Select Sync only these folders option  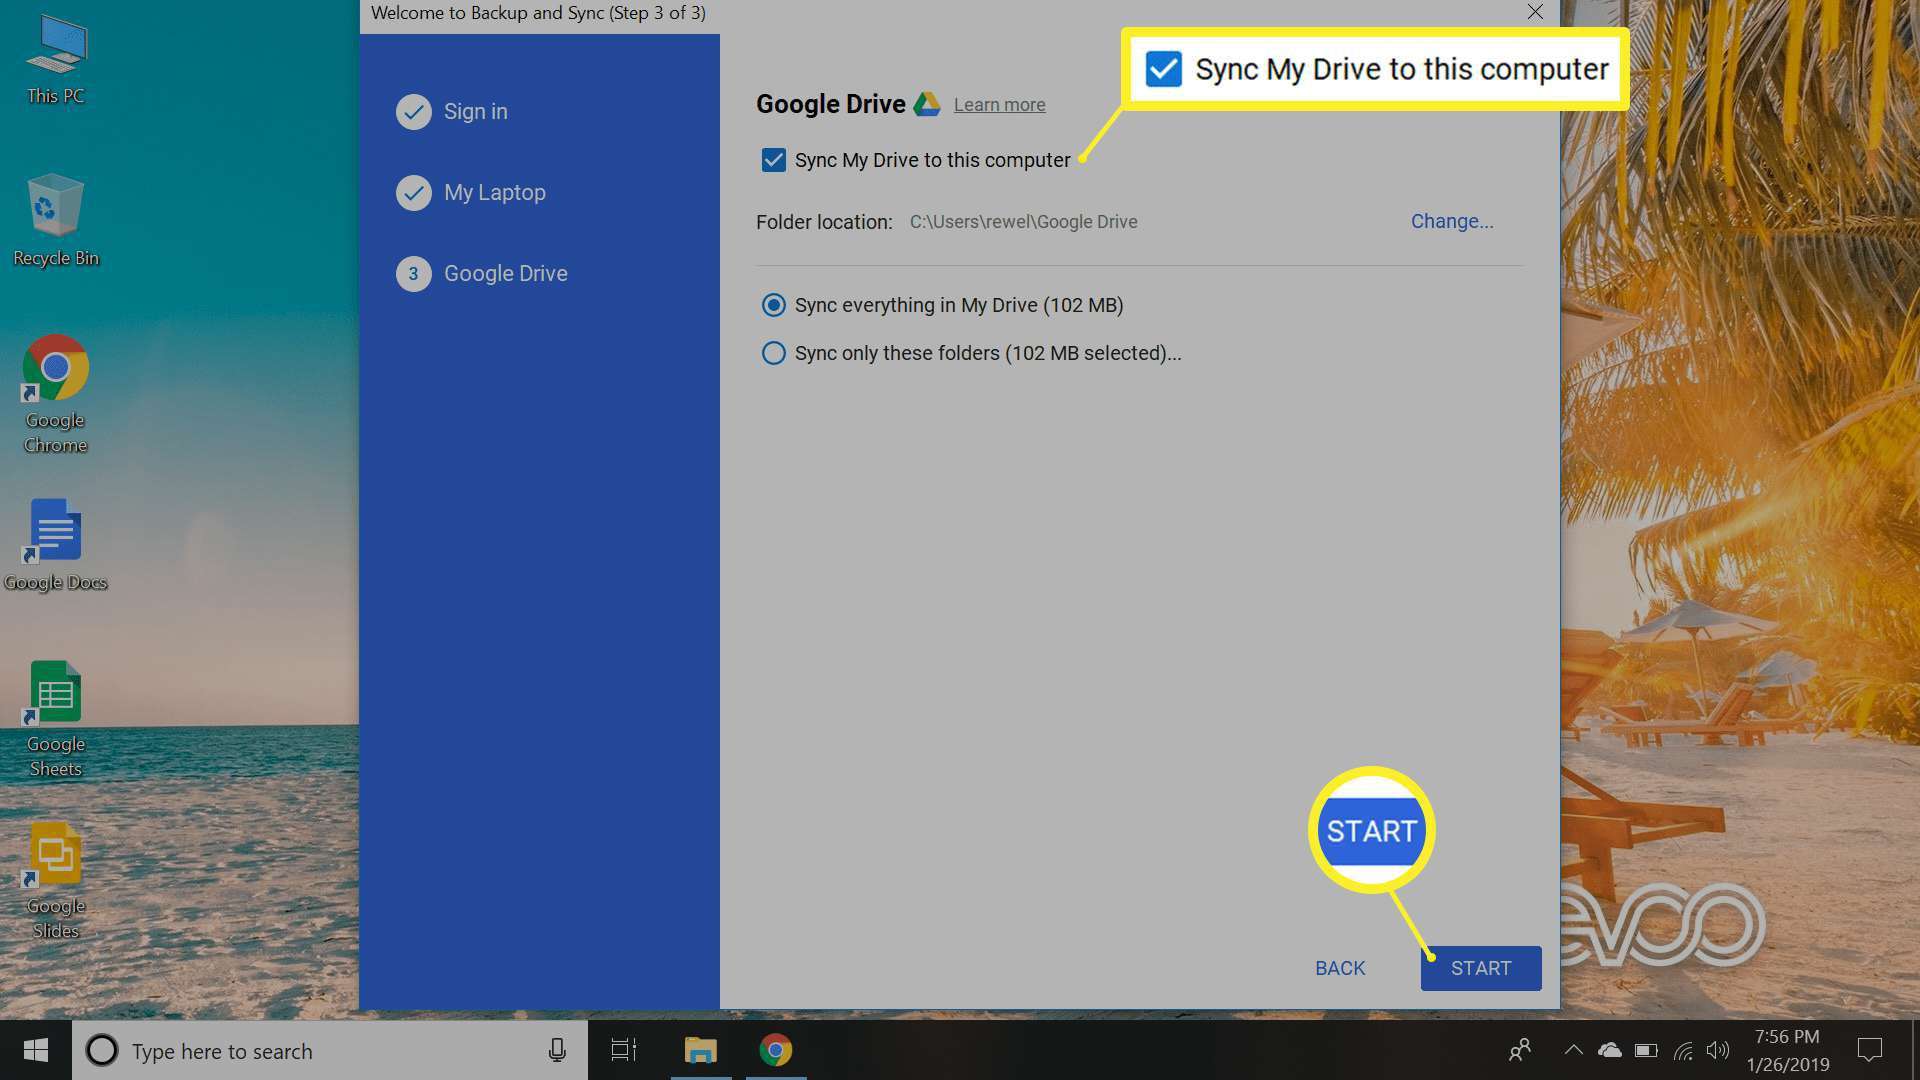click(771, 352)
